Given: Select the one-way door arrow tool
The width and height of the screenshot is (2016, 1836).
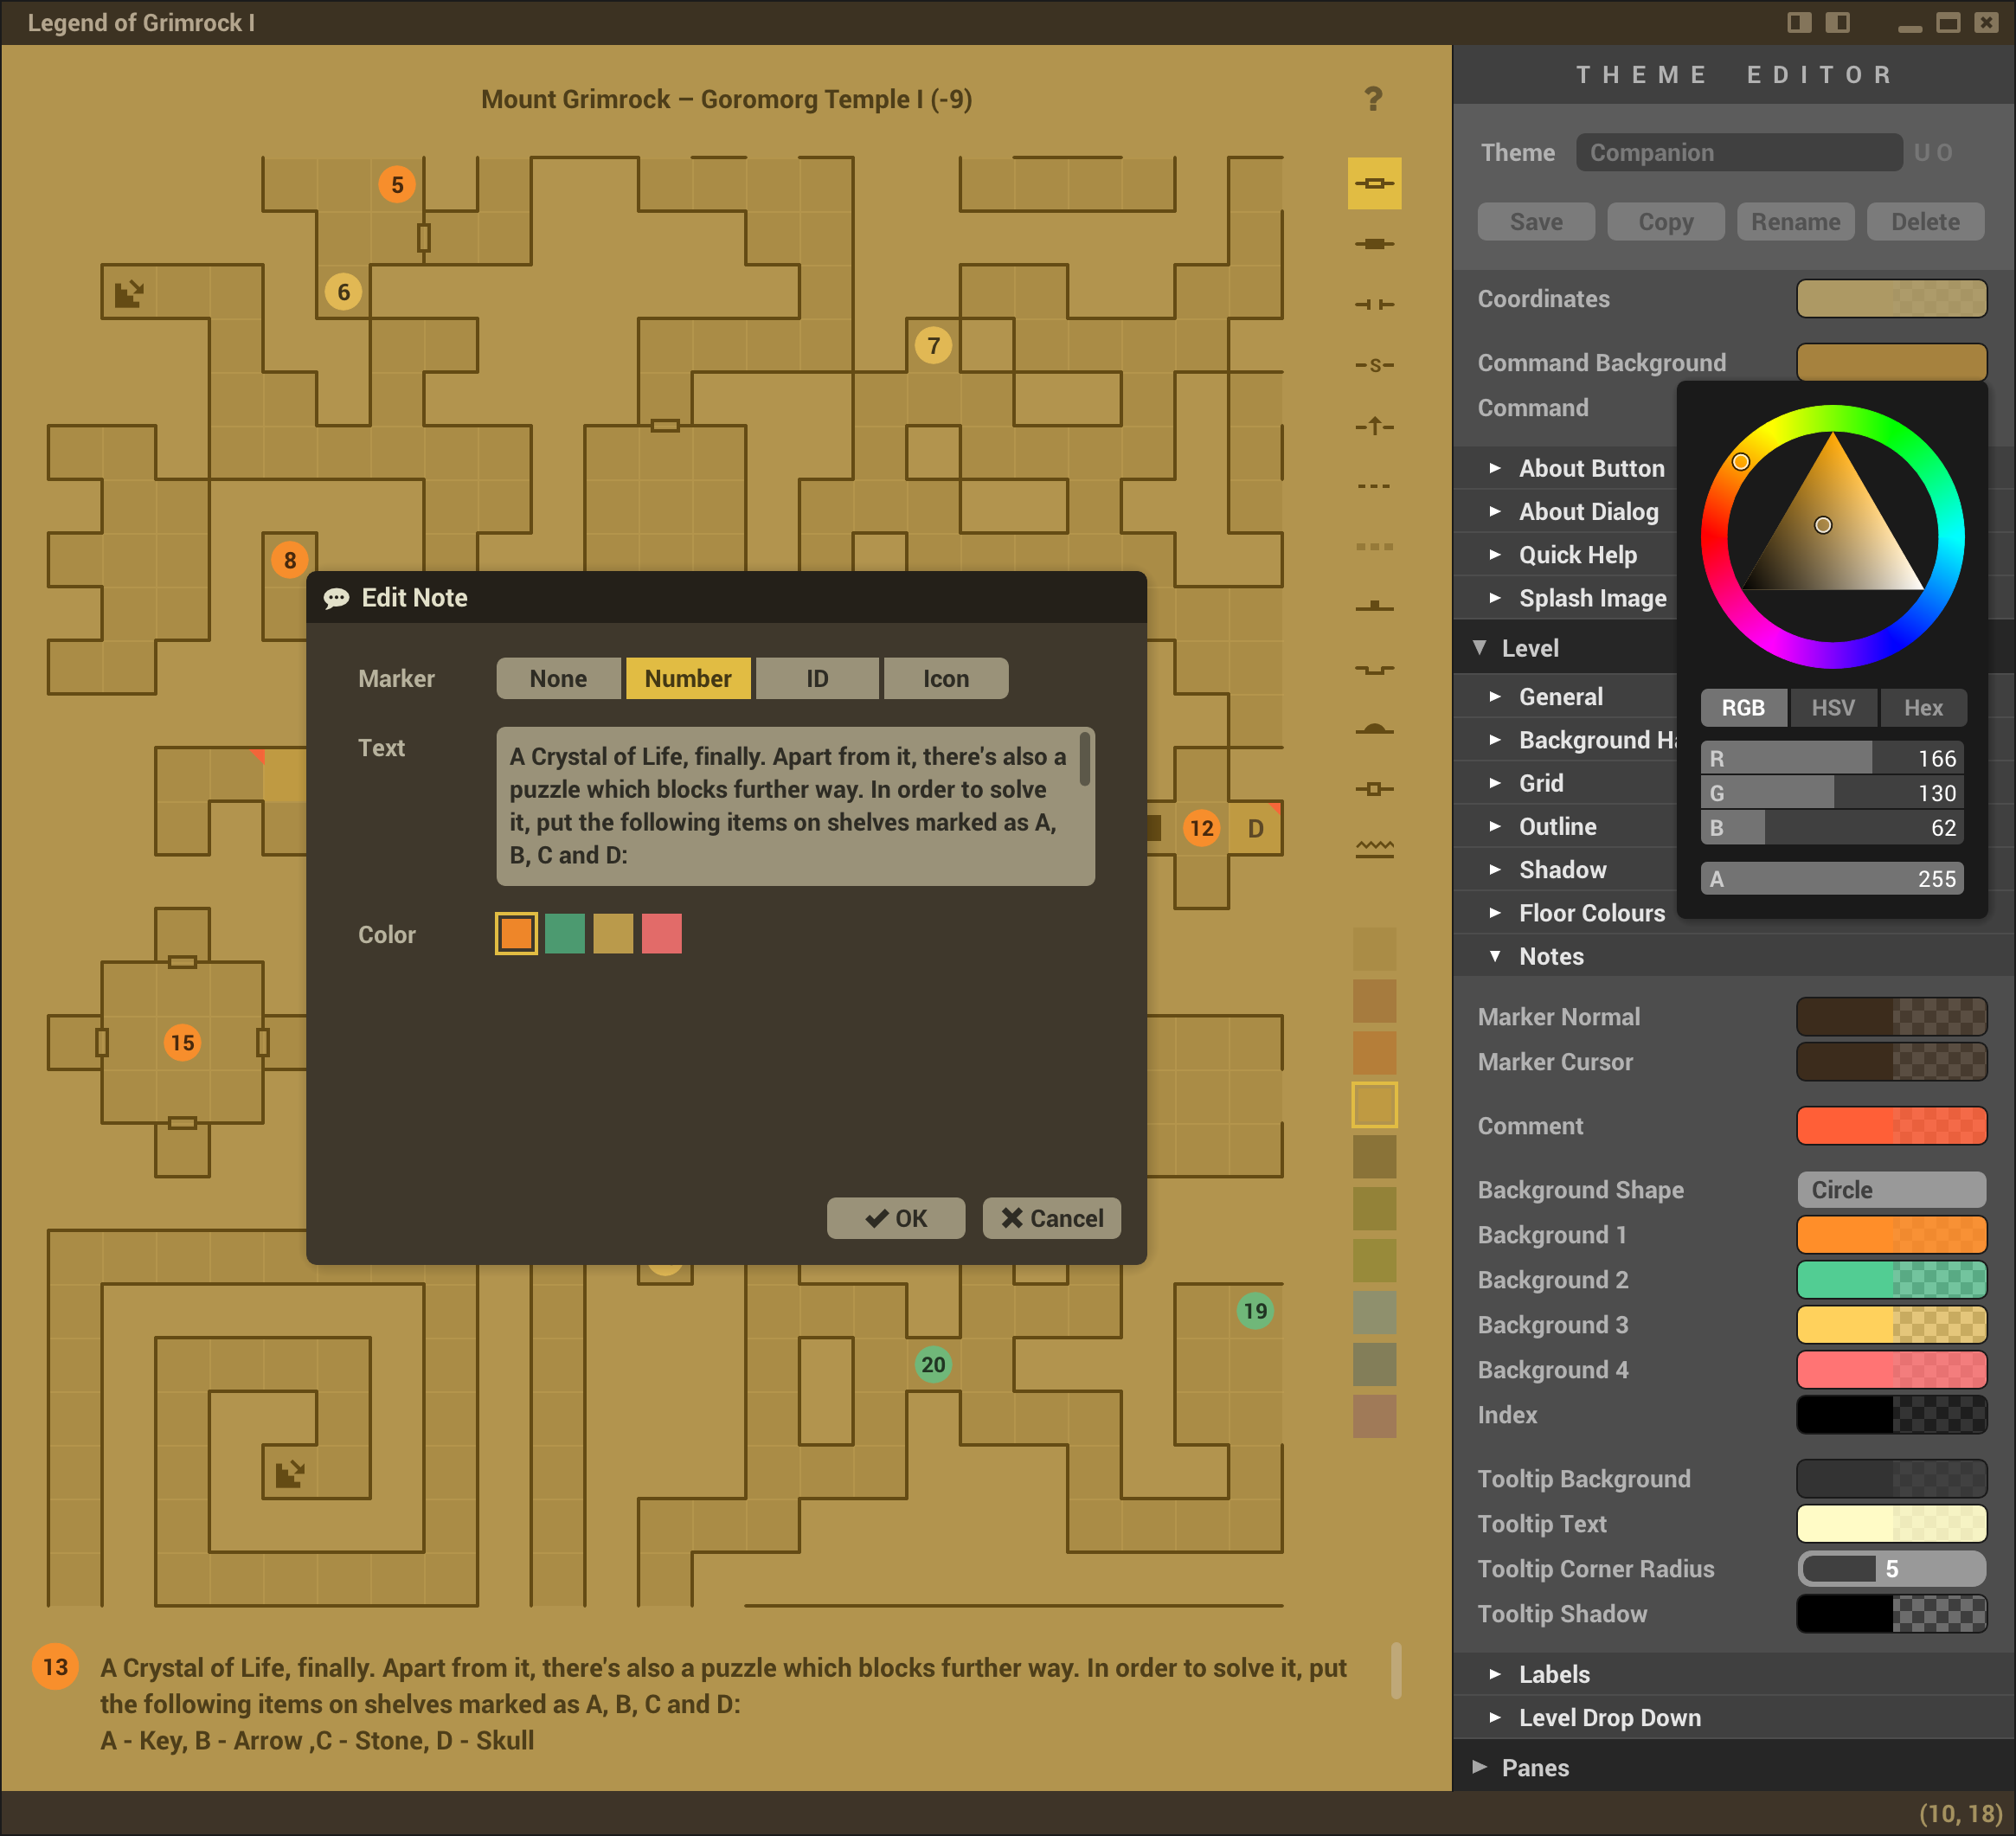Looking at the screenshot, I should tap(1374, 426).
